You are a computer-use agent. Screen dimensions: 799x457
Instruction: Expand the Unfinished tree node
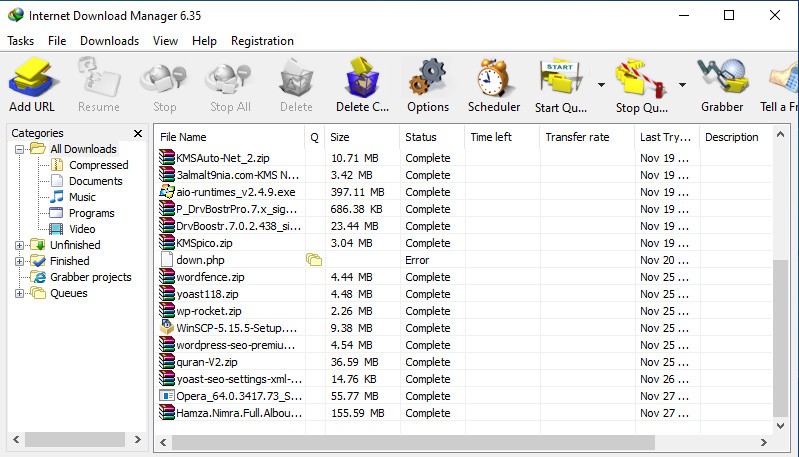click(19, 245)
